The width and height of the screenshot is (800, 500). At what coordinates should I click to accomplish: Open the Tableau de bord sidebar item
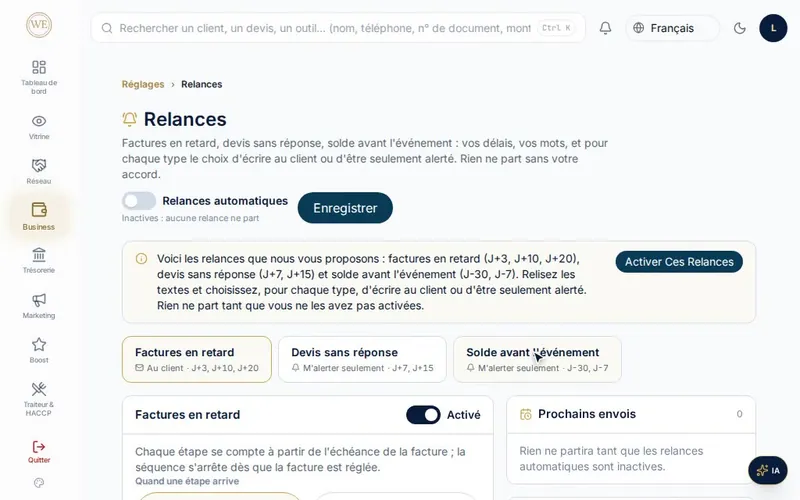[39, 77]
